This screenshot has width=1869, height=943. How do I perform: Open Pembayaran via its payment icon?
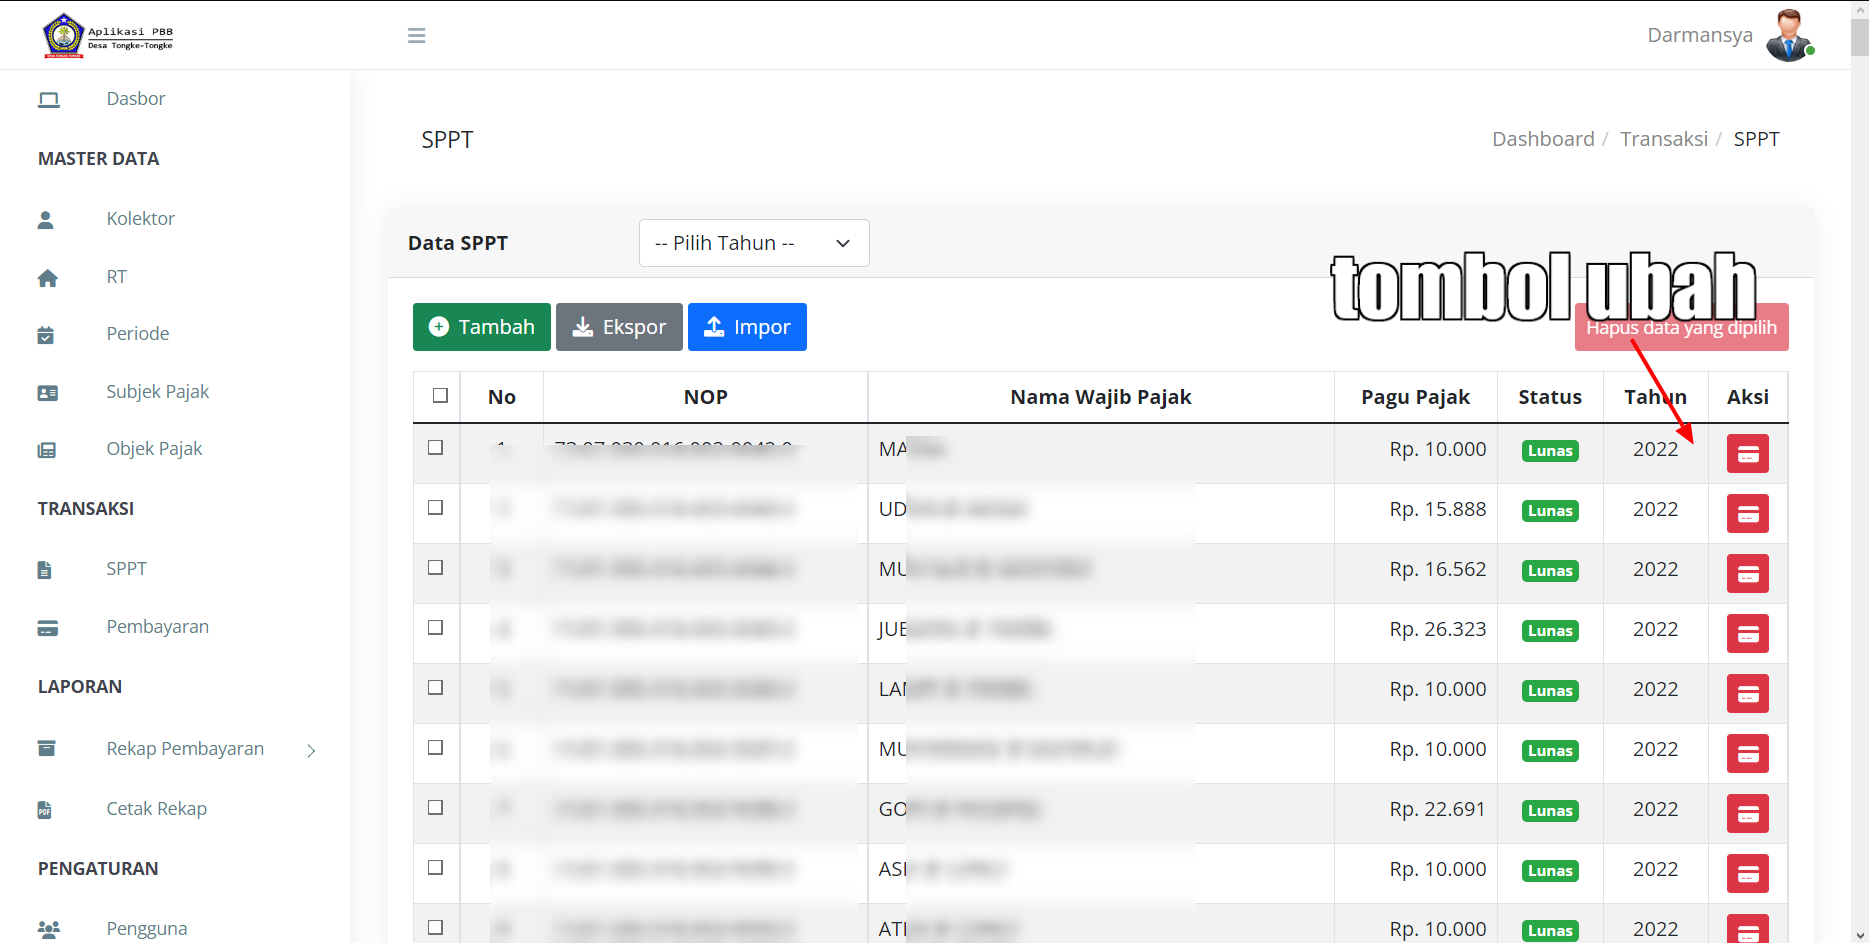click(x=47, y=627)
